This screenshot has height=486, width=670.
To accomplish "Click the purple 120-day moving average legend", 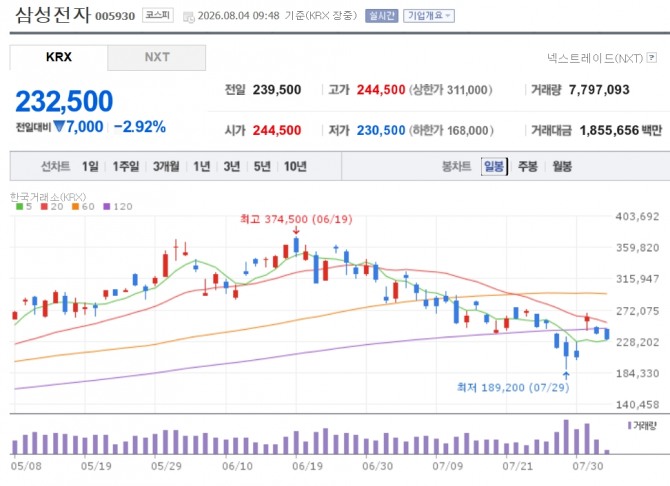I will click(118, 206).
